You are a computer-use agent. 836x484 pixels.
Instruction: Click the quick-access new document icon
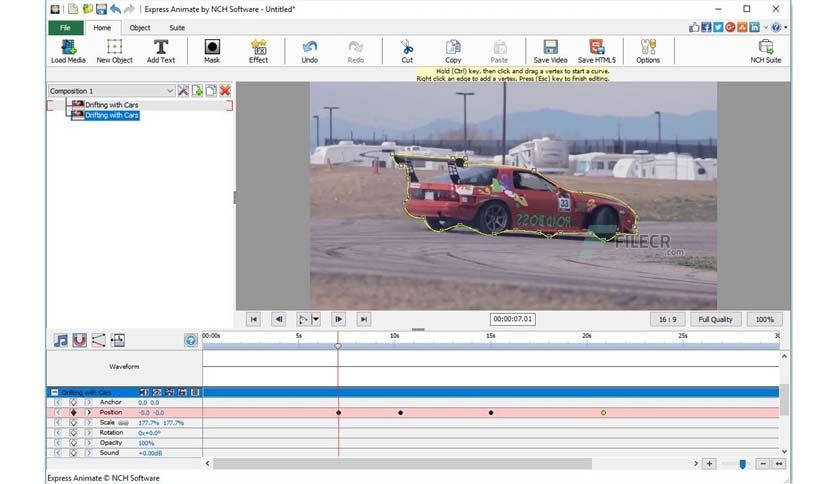(73, 9)
